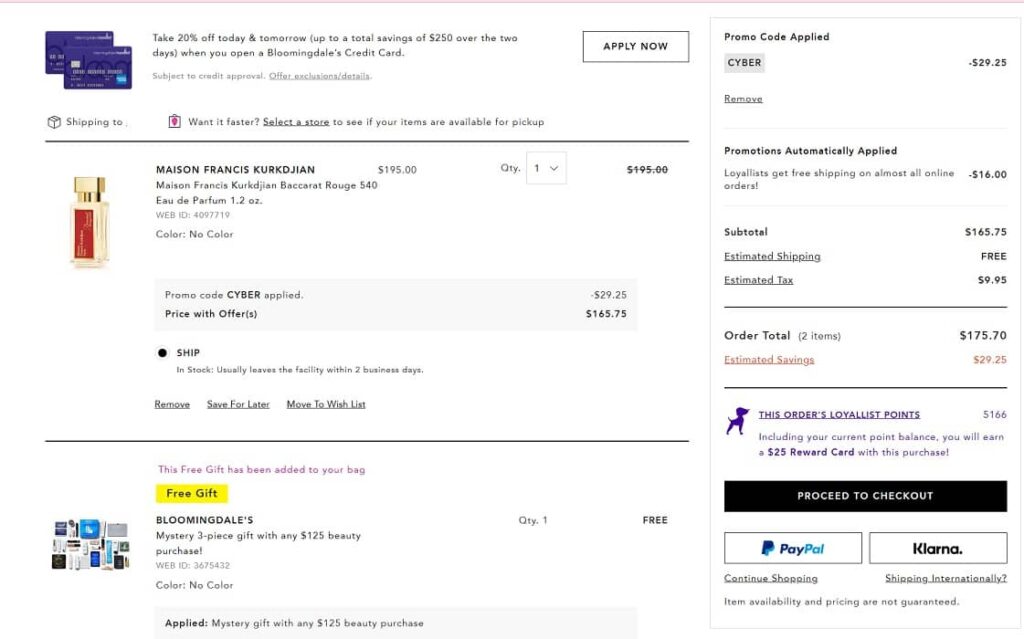
Task: Select the SHIP radio button
Action: pyautogui.click(x=162, y=353)
